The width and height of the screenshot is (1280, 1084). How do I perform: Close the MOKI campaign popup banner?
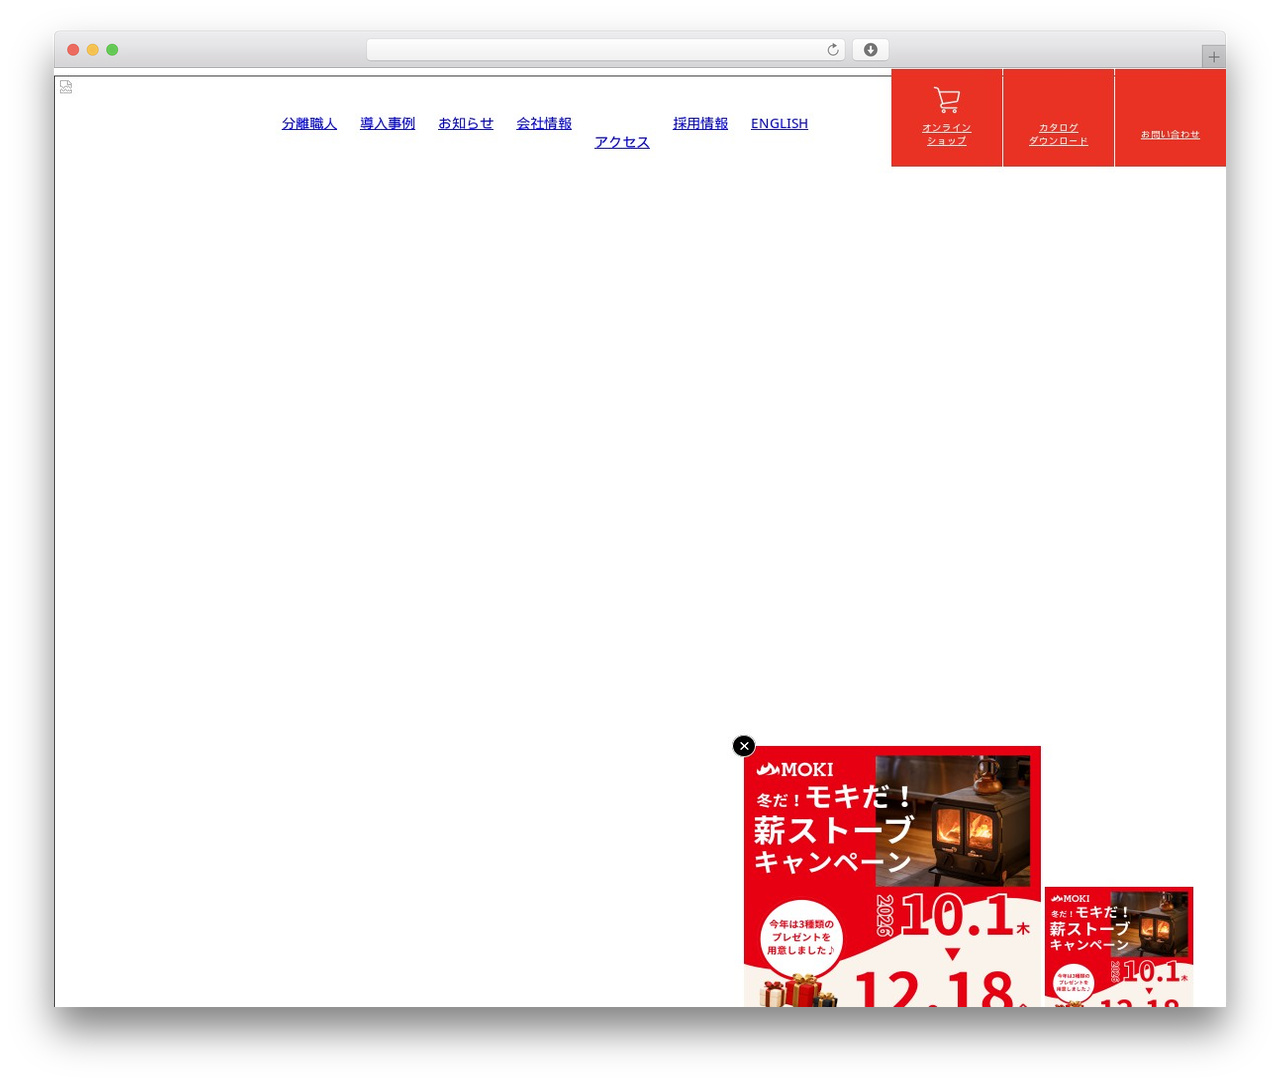tap(744, 746)
